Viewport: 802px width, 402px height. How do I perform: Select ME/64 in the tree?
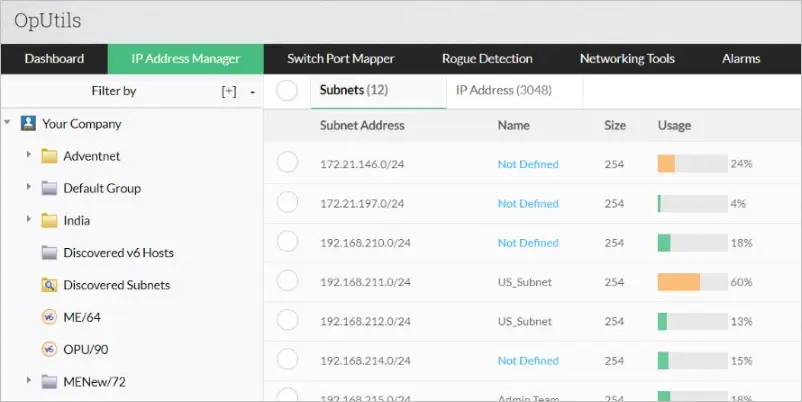(82, 317)
